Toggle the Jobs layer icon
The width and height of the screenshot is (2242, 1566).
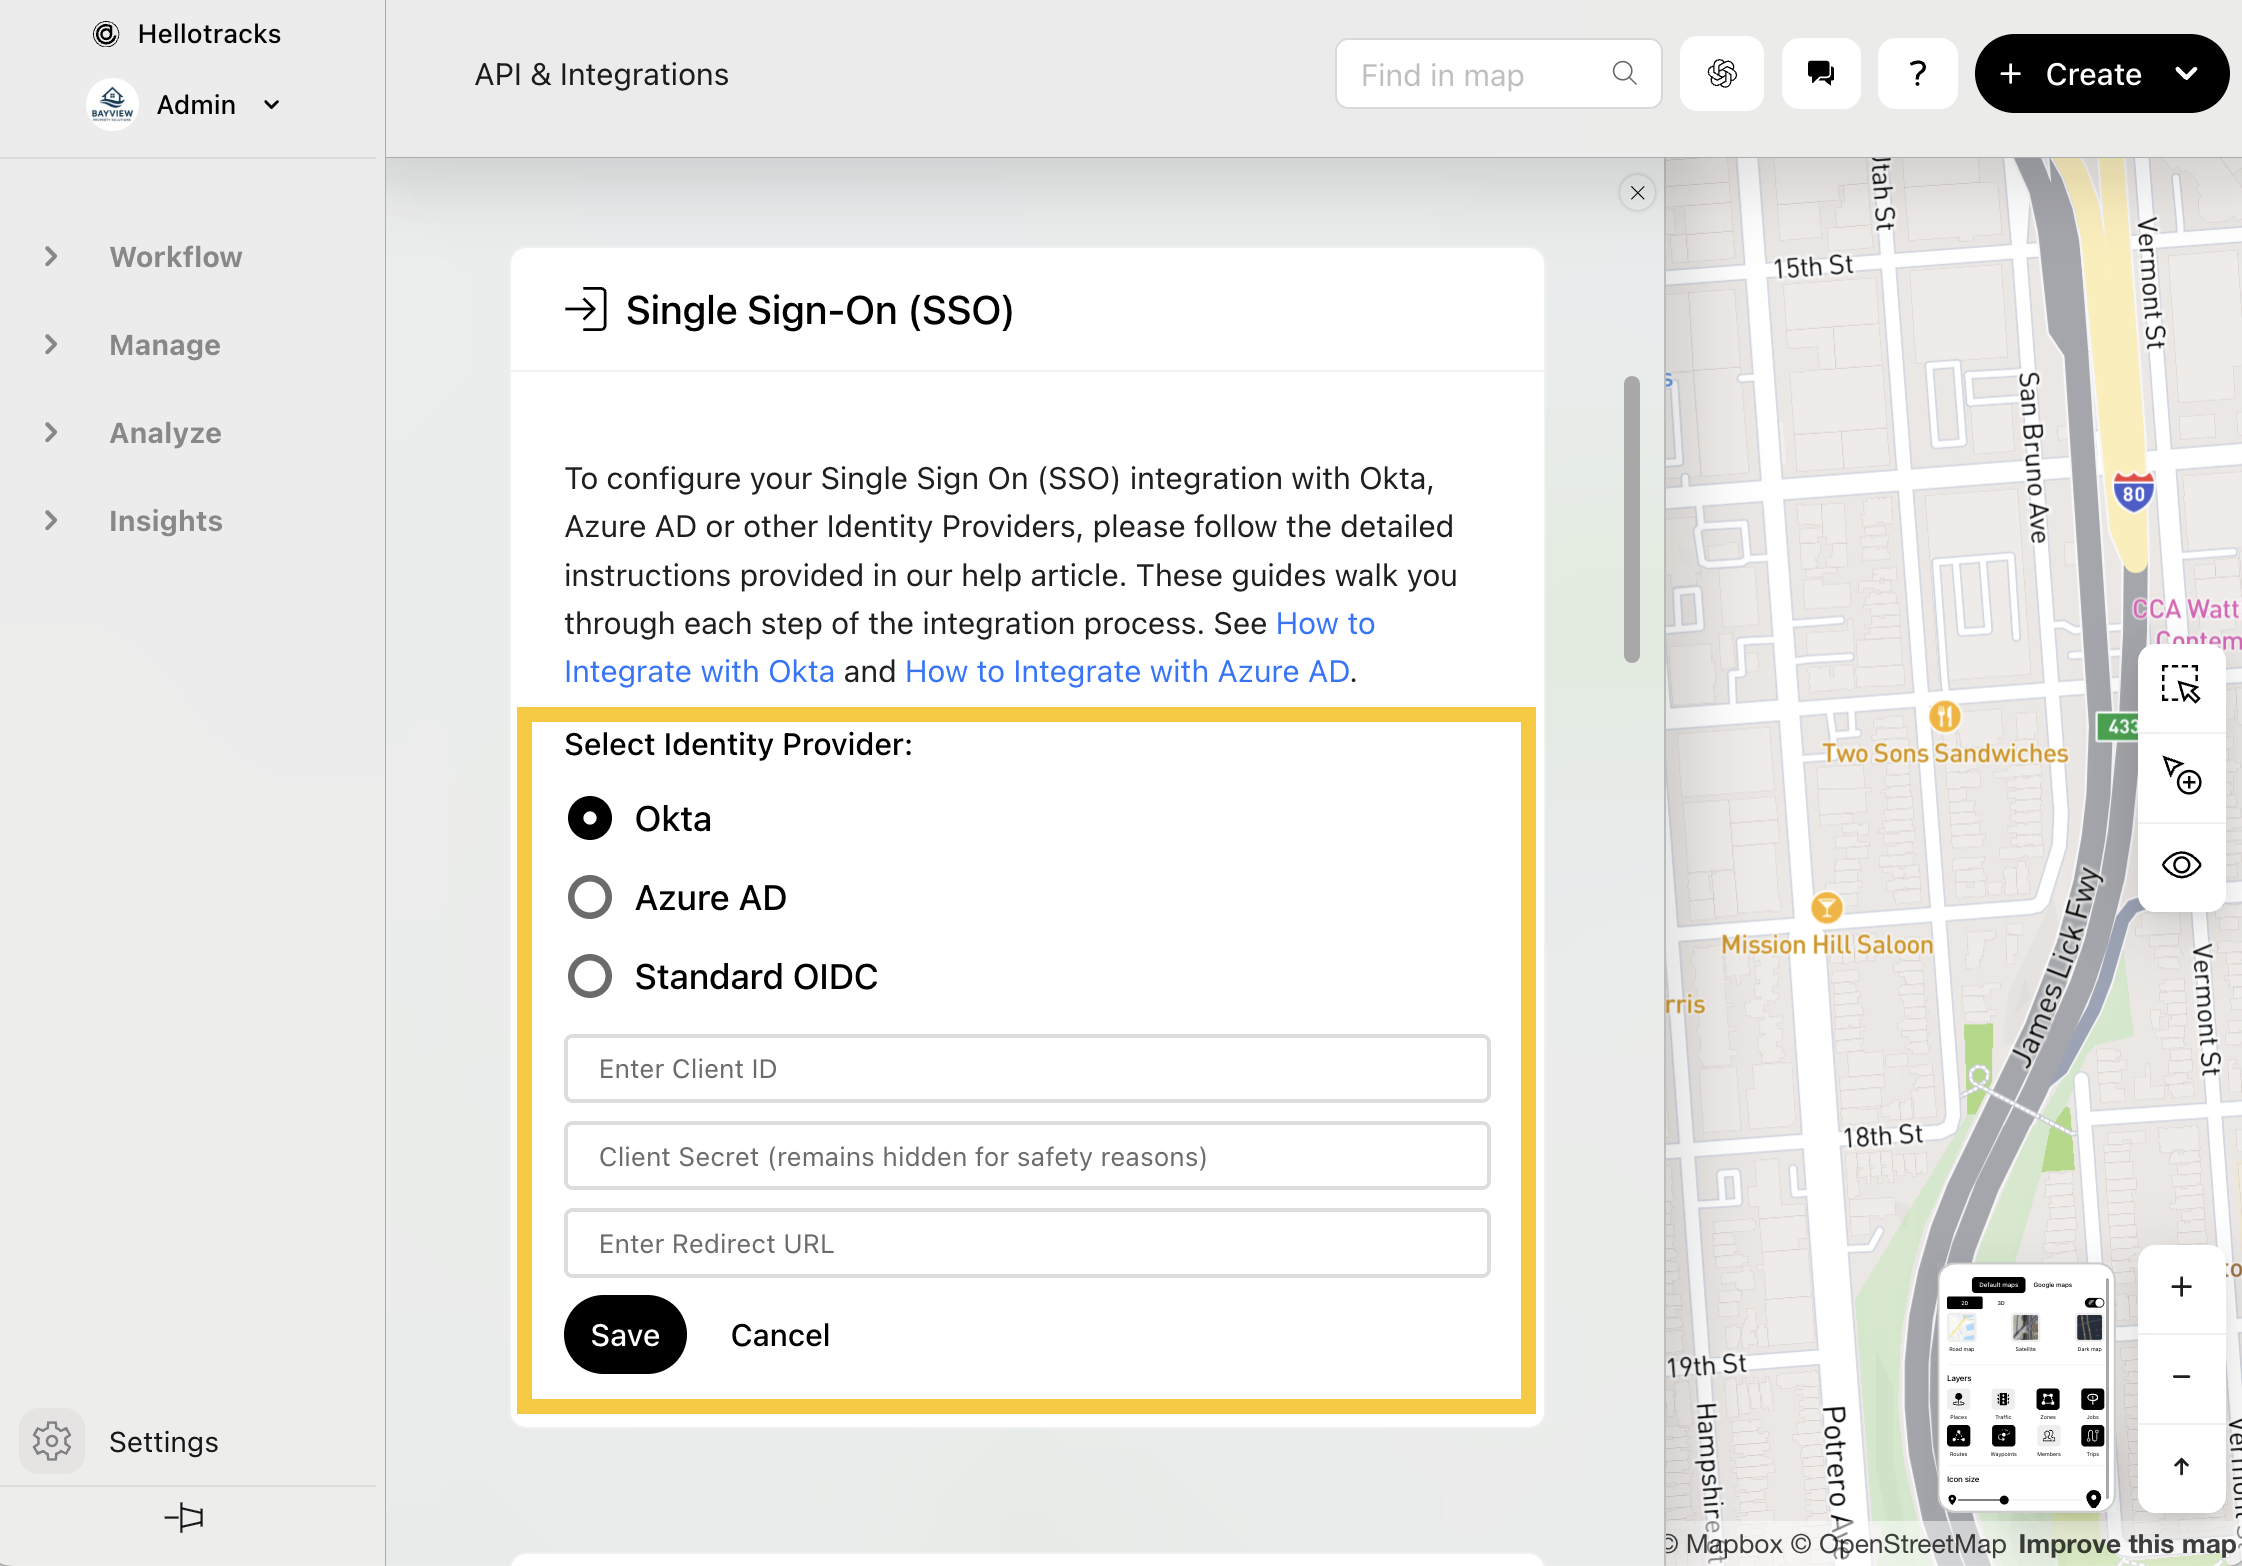click(x=2093, y=1399)
